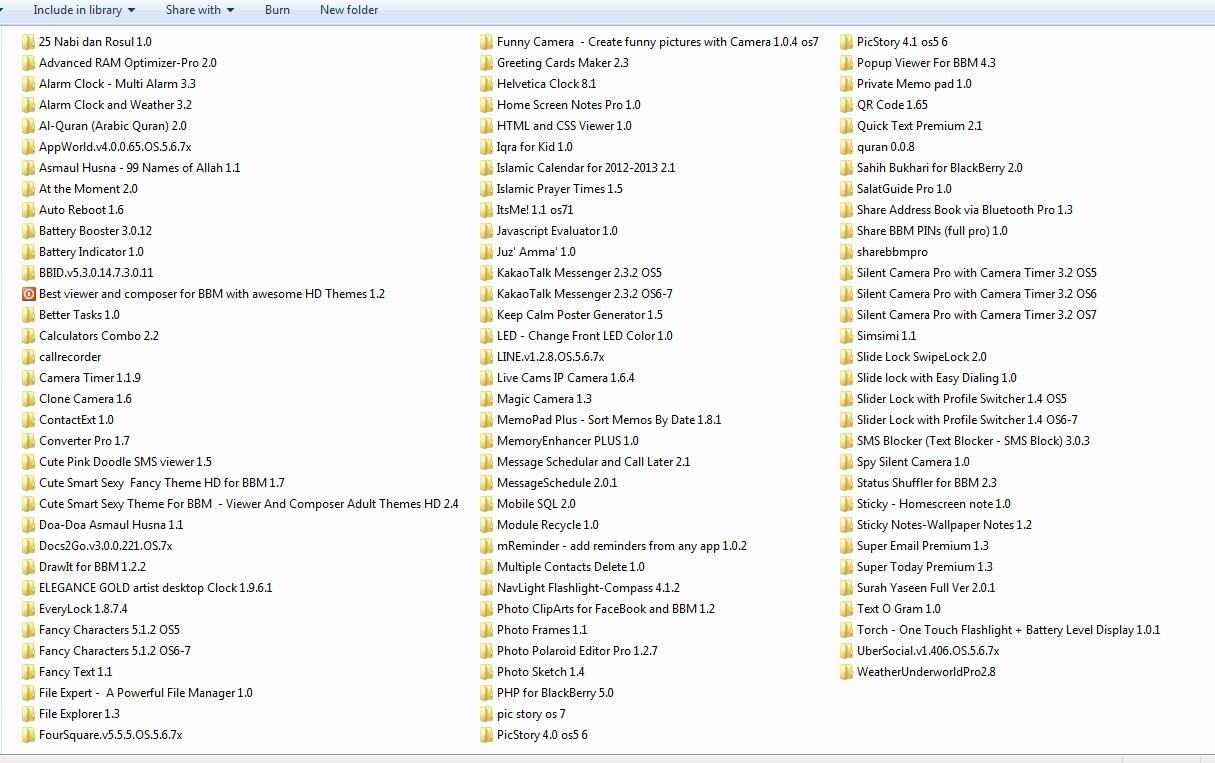This screenshot has height=763, width=1215.
Task: Click 'Better Tasks 1.0' folder name
Action: 79,315
